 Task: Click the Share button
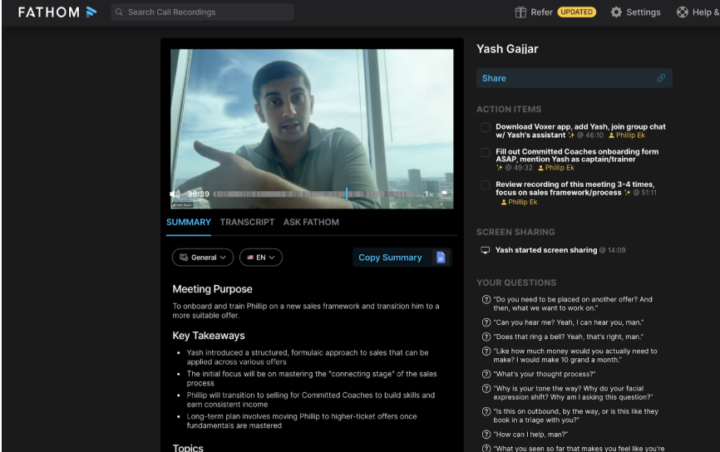click(574, 78)
